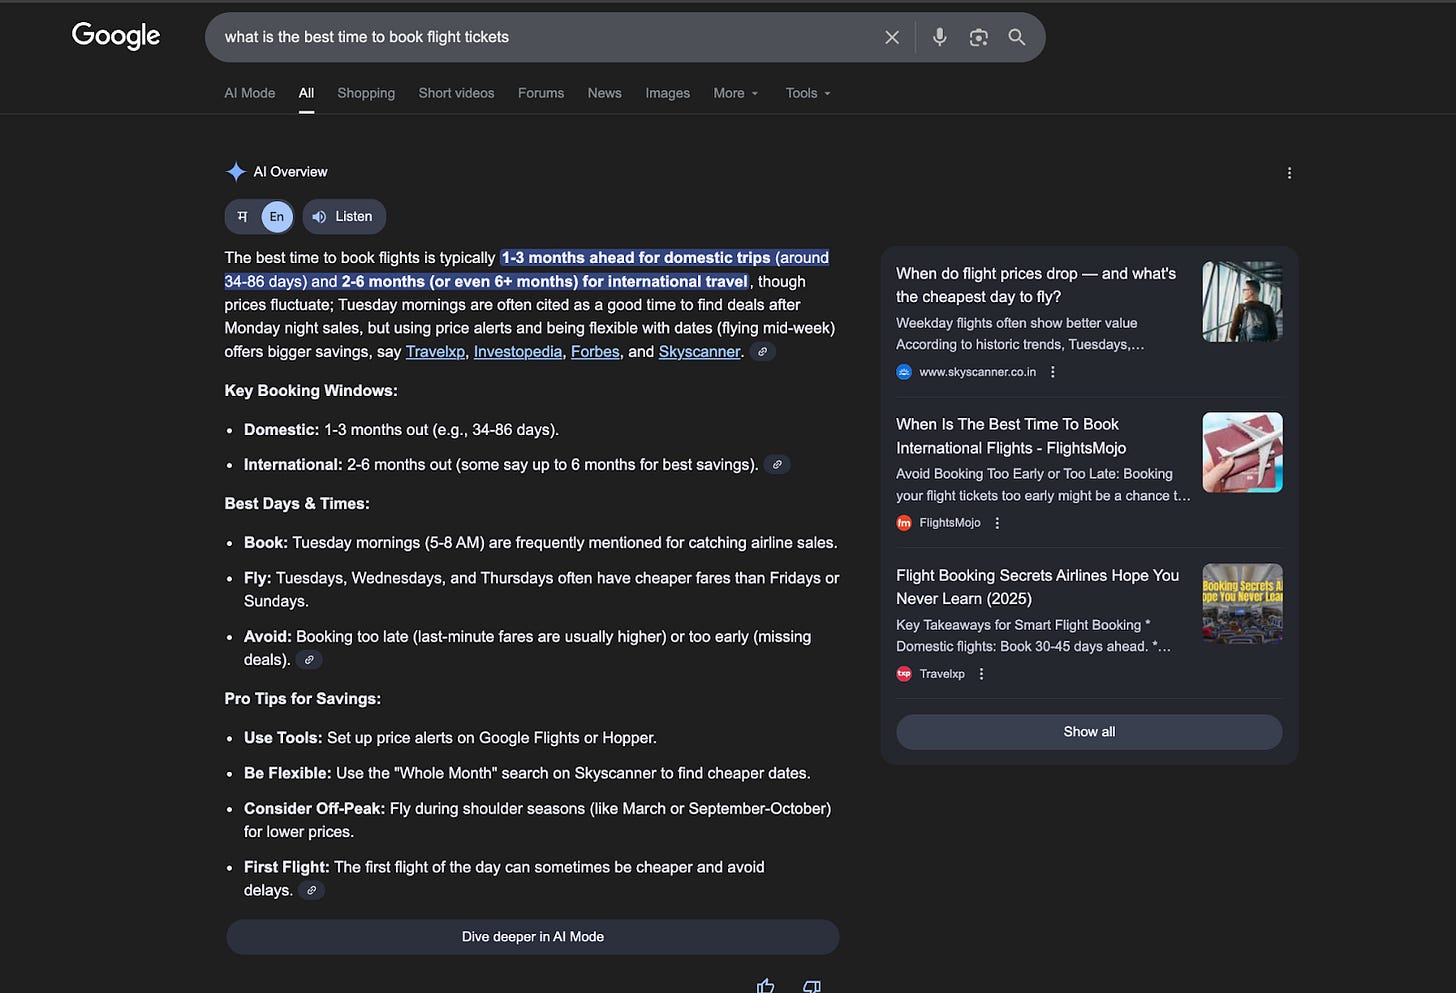
Task: Open the Investopedia inline link
Action: 518,352
